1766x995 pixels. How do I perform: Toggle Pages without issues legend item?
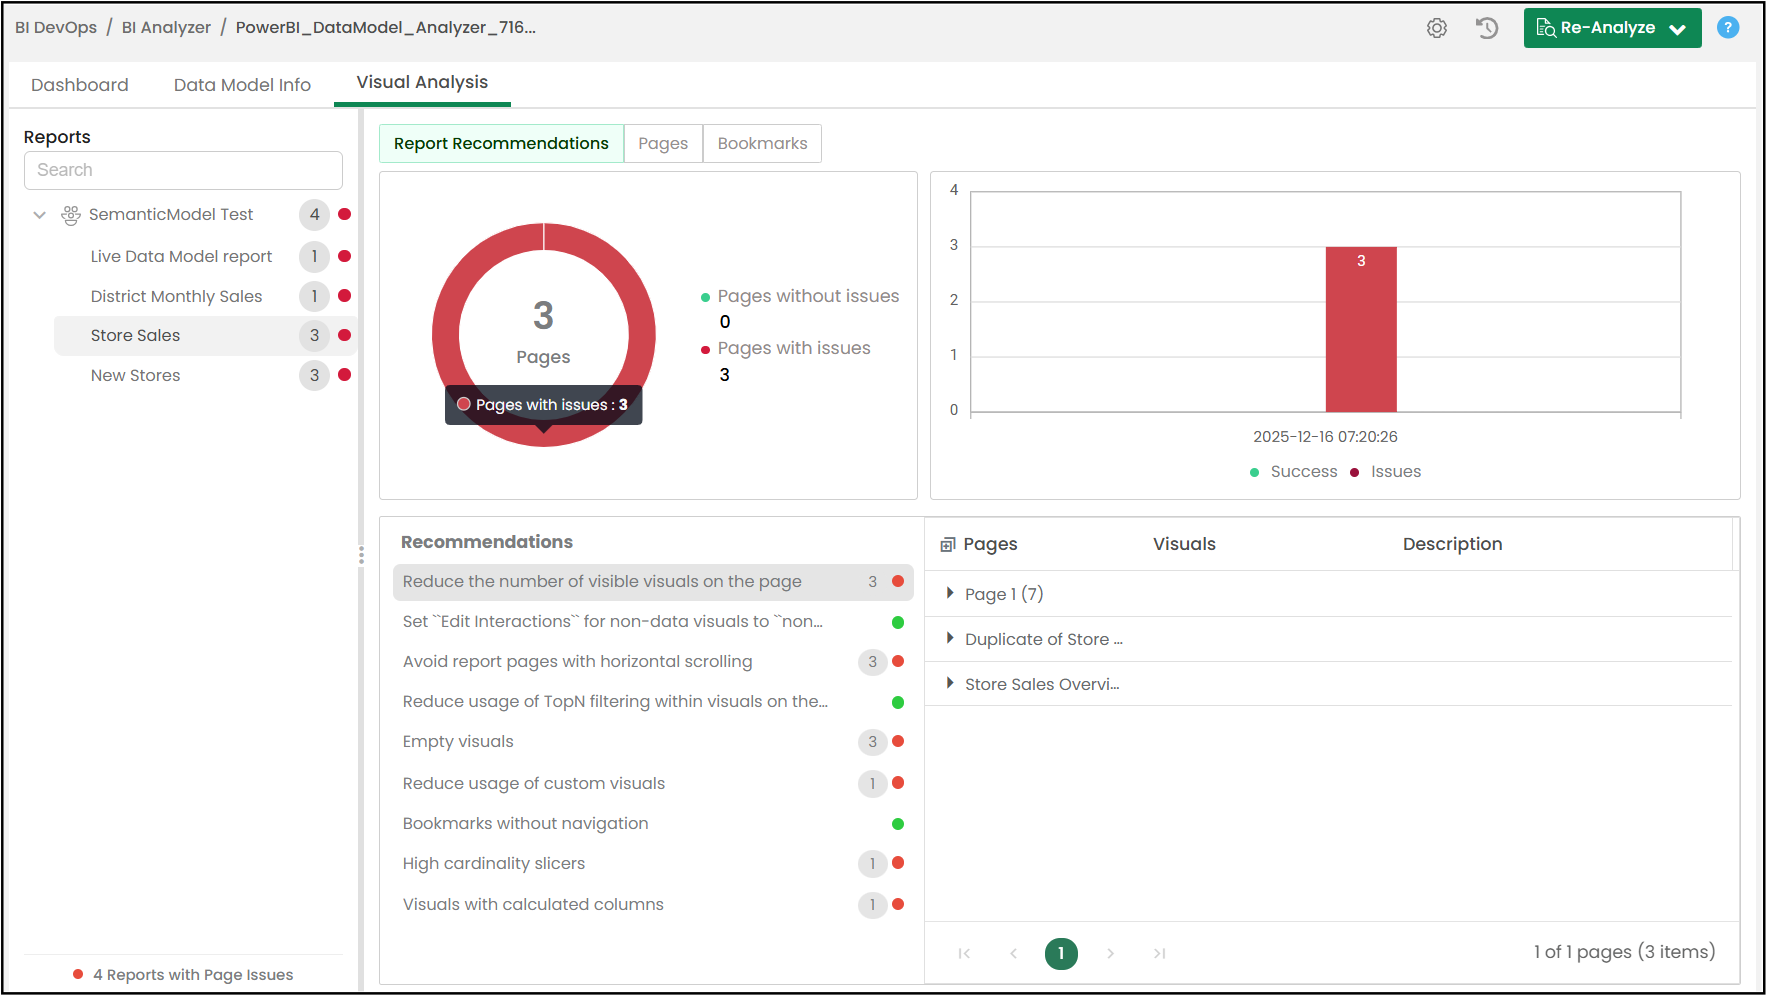coord(800,296)
